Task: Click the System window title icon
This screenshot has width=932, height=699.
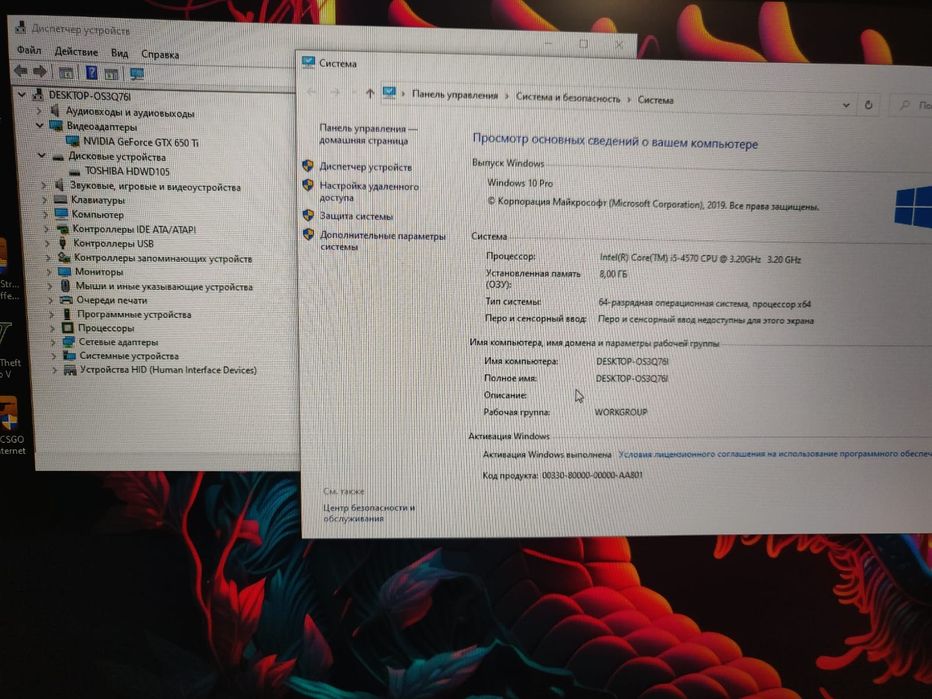Action: [x=308, y=62]
